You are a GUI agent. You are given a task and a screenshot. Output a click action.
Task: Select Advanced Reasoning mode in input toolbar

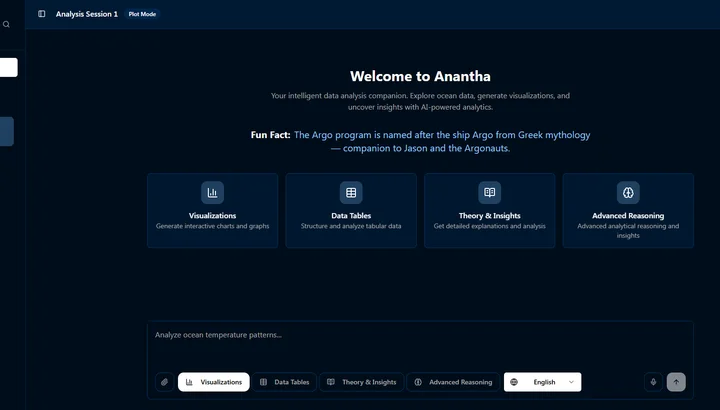453,382
